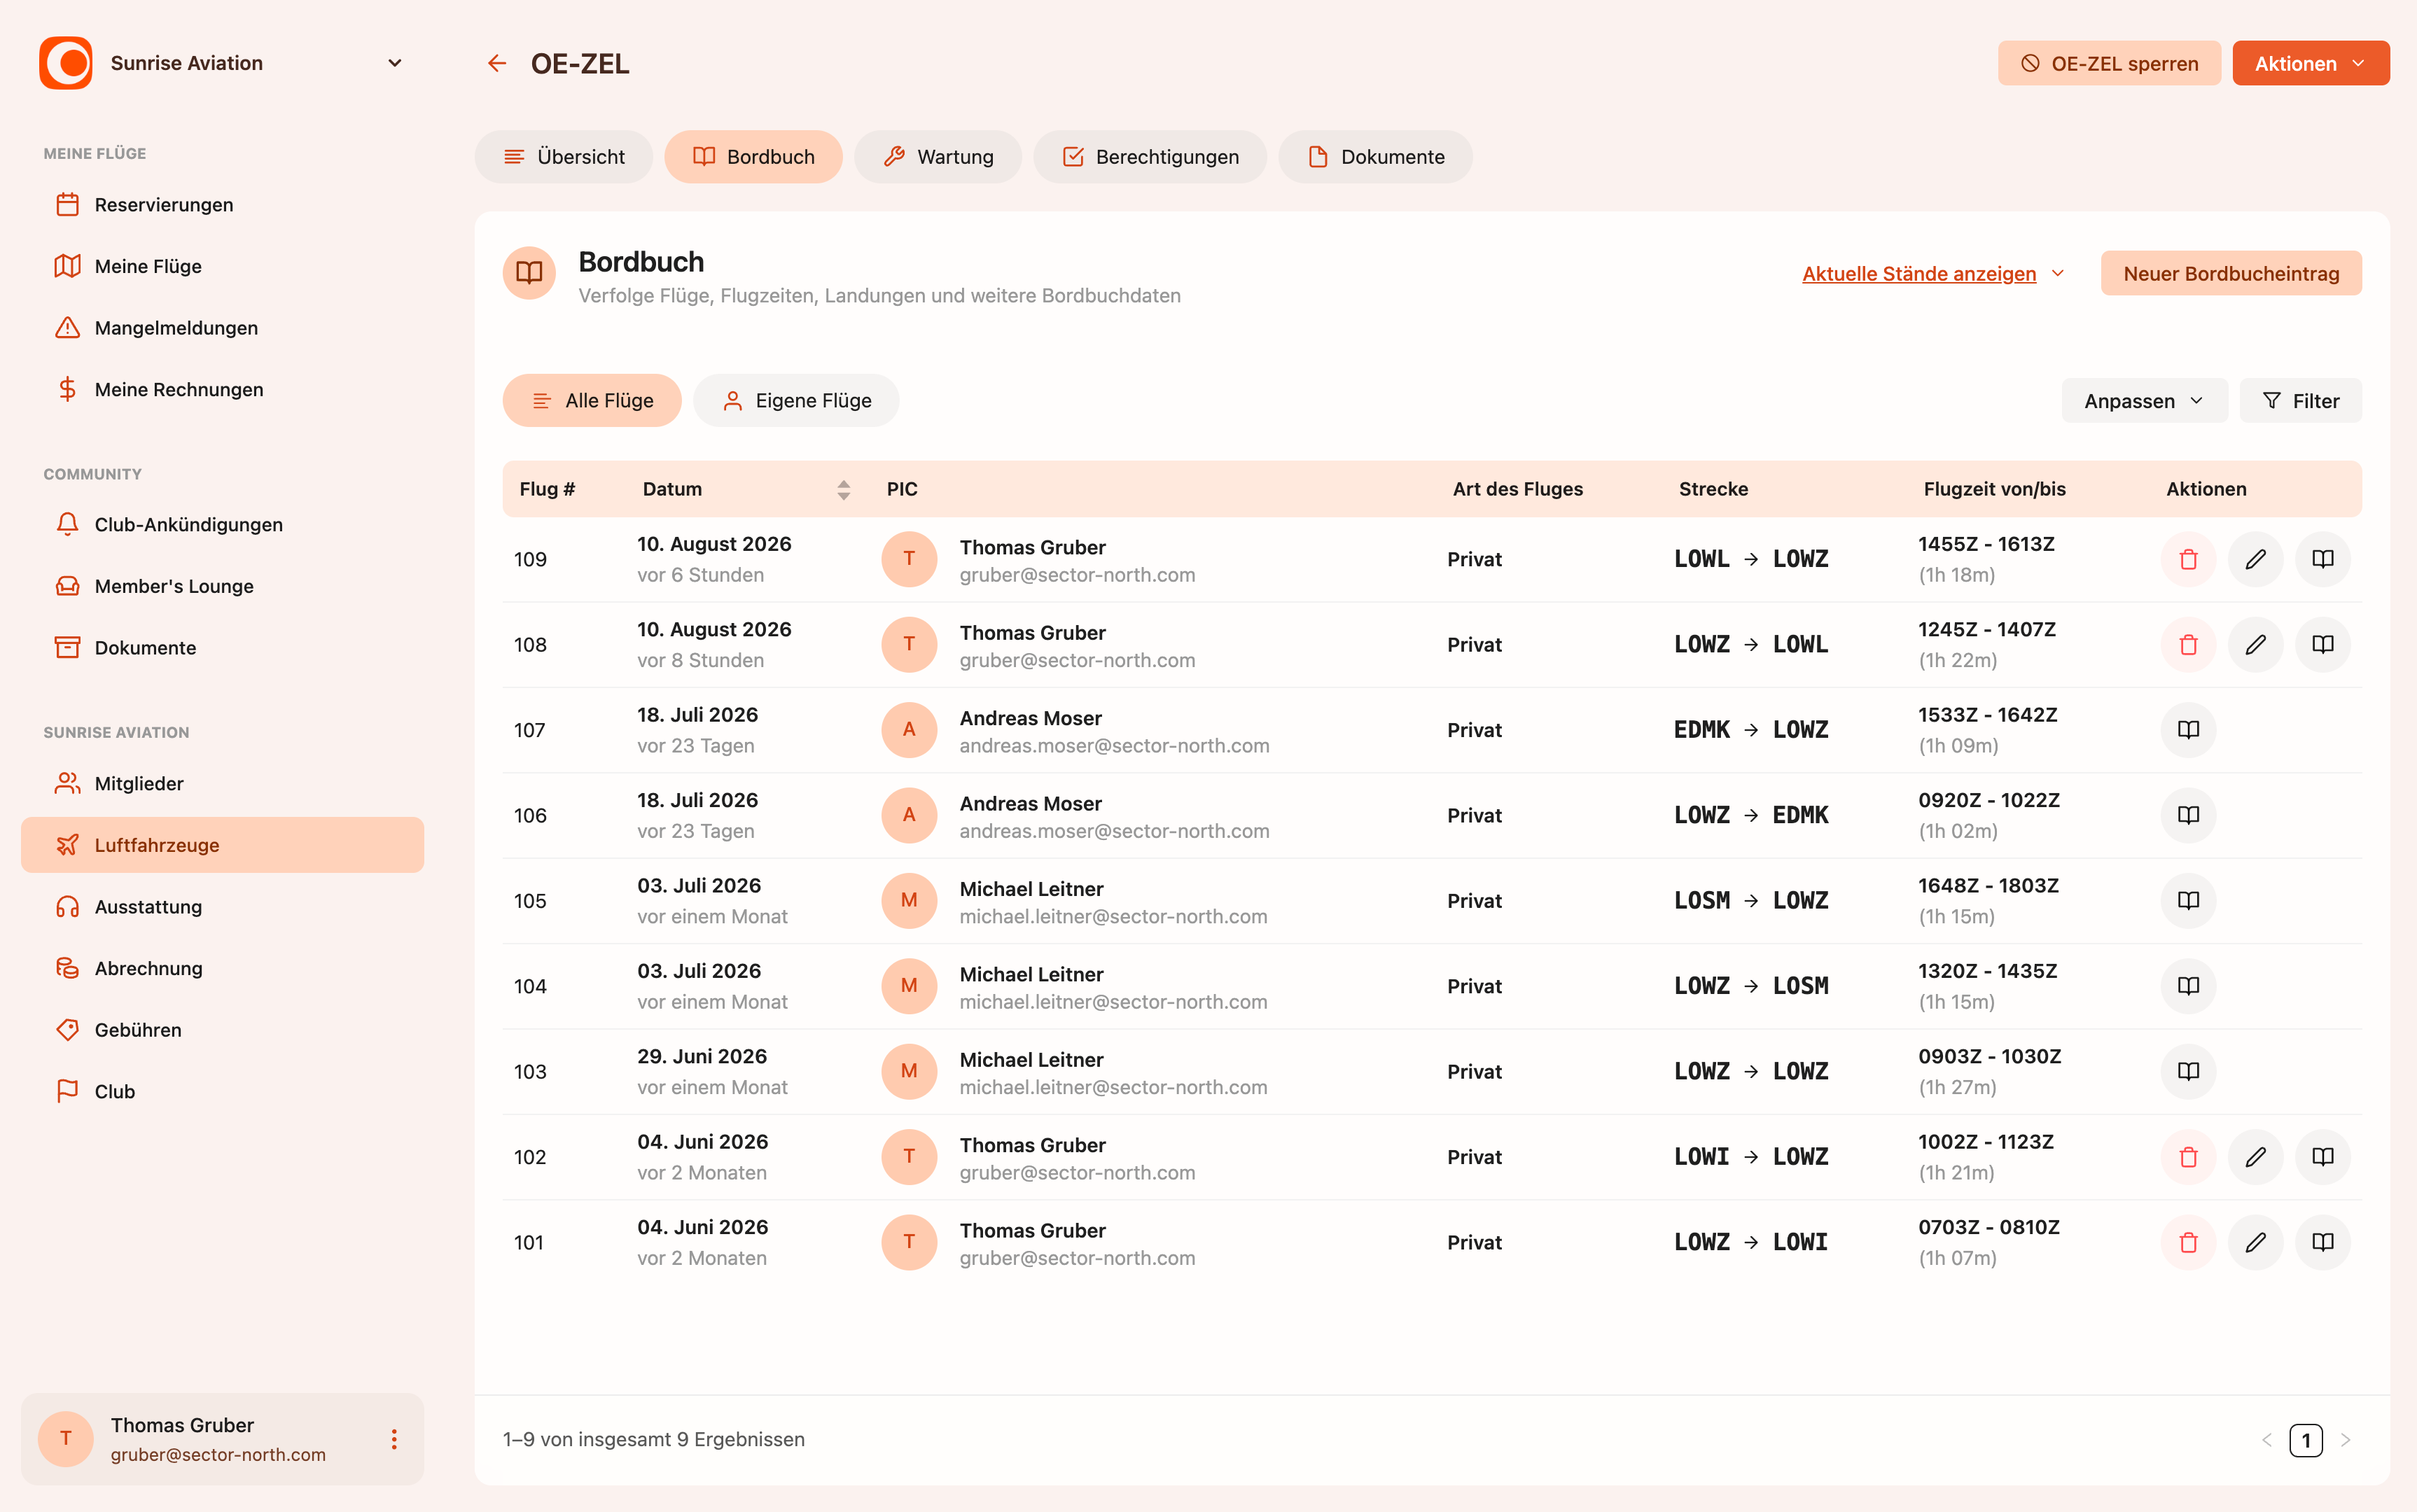Click the Flug # column header

point(547,489)
